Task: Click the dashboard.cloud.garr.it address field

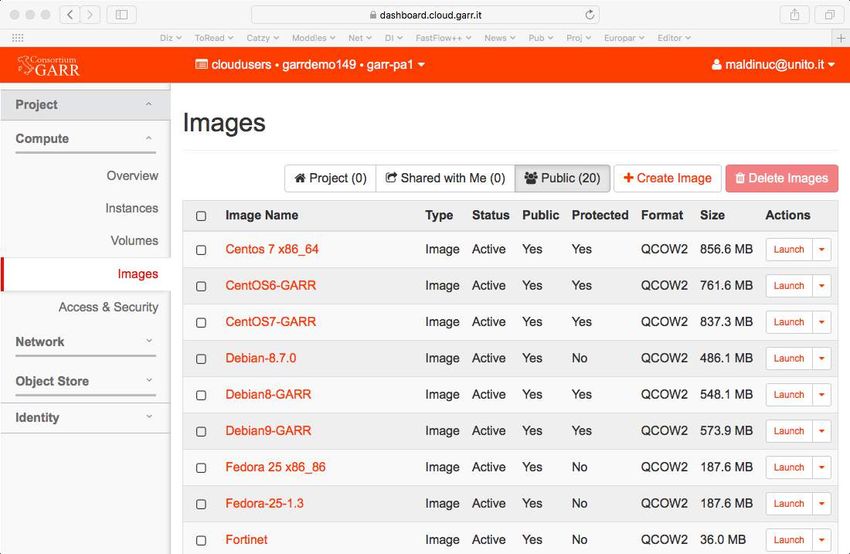Action: [x=425, y=15]
